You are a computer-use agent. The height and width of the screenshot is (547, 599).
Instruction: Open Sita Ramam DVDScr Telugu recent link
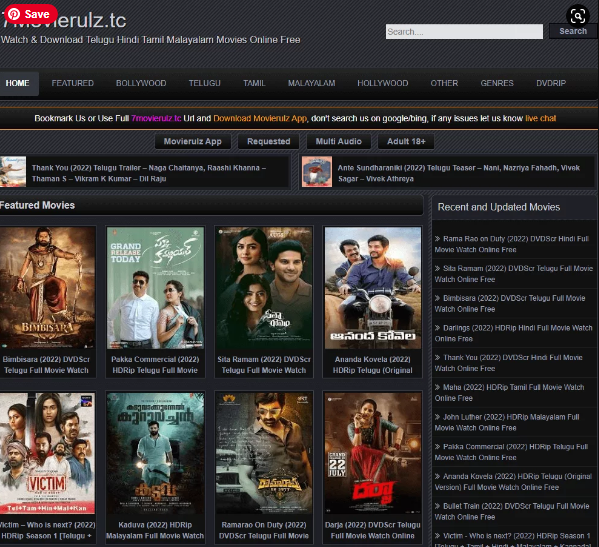[513, 274]
